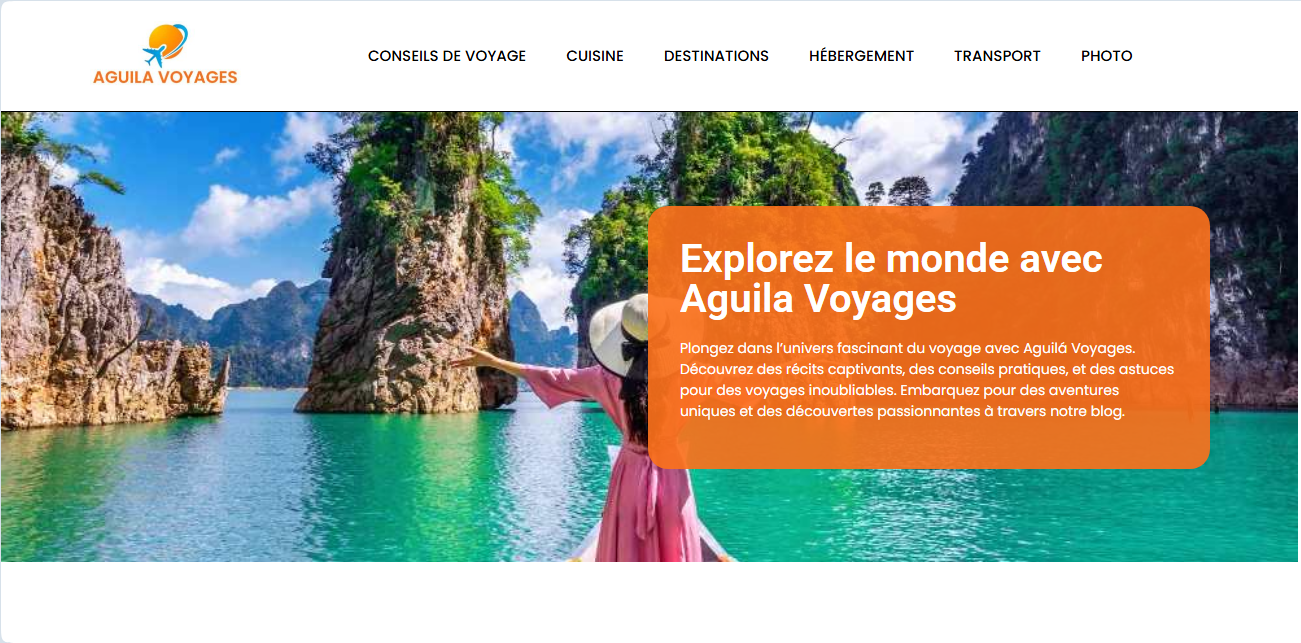Image resolution: width=1301 pixels, height=643 pixels.
Task: Click the AGUILA VOYAGES logo text
Action: [x=165, y=77]
